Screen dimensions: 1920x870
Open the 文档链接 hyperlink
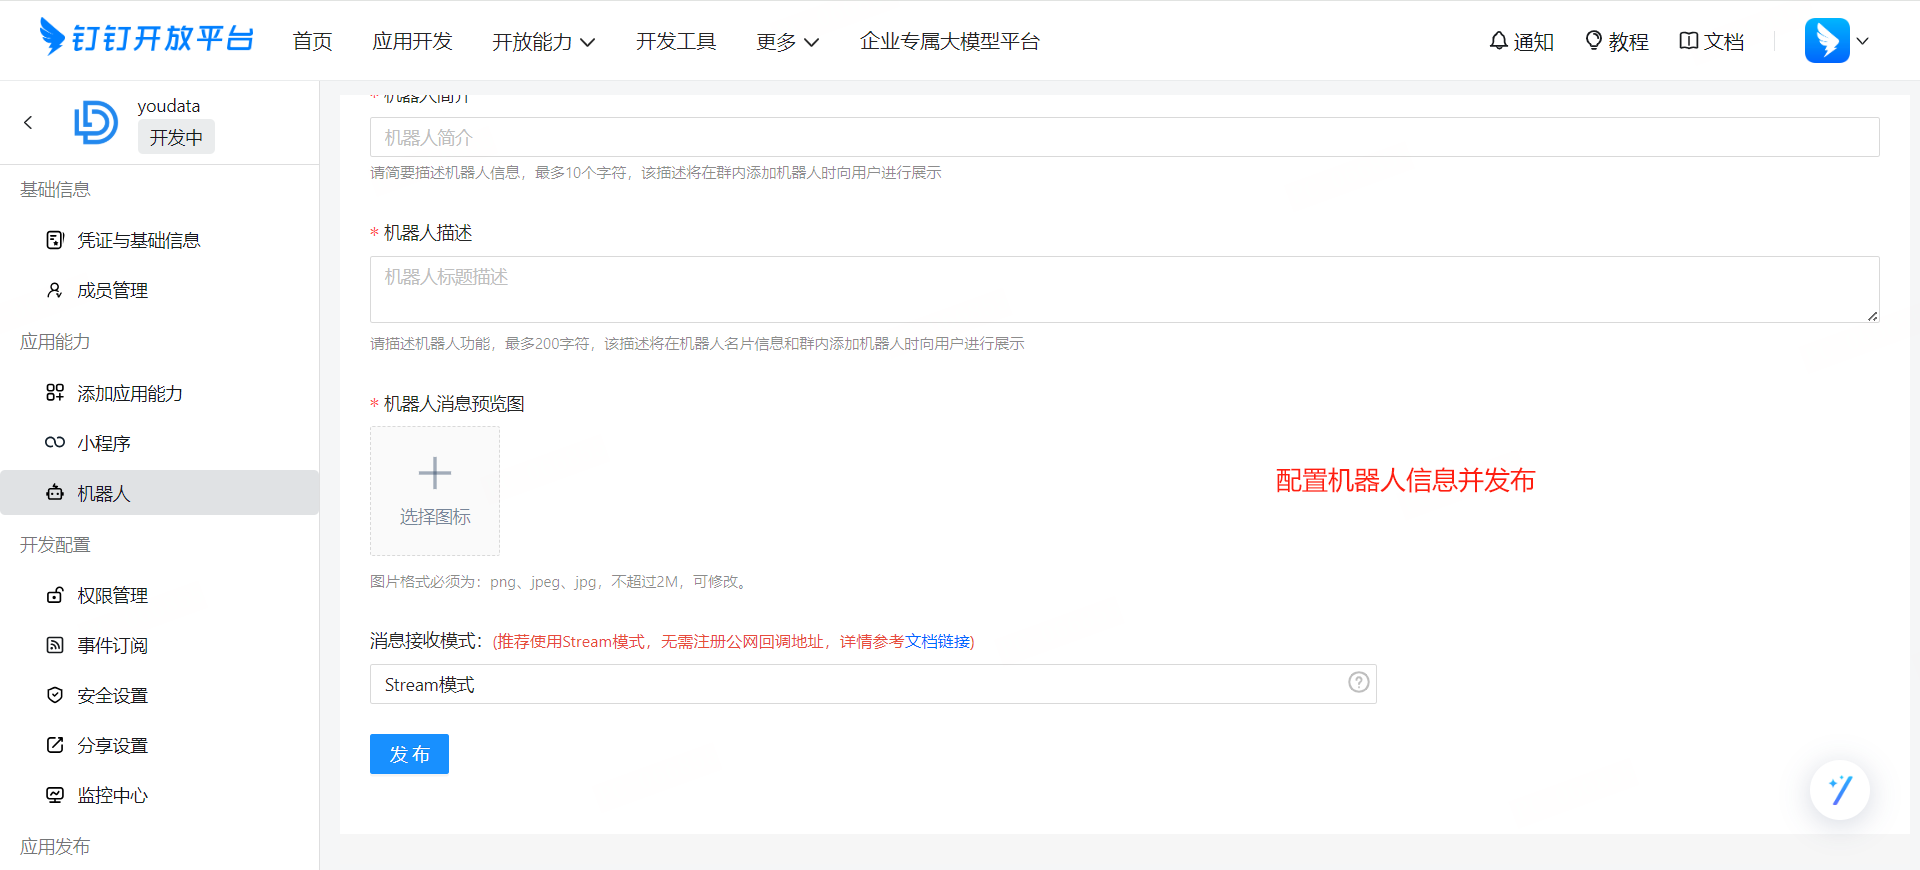click(x=937, y=641)
